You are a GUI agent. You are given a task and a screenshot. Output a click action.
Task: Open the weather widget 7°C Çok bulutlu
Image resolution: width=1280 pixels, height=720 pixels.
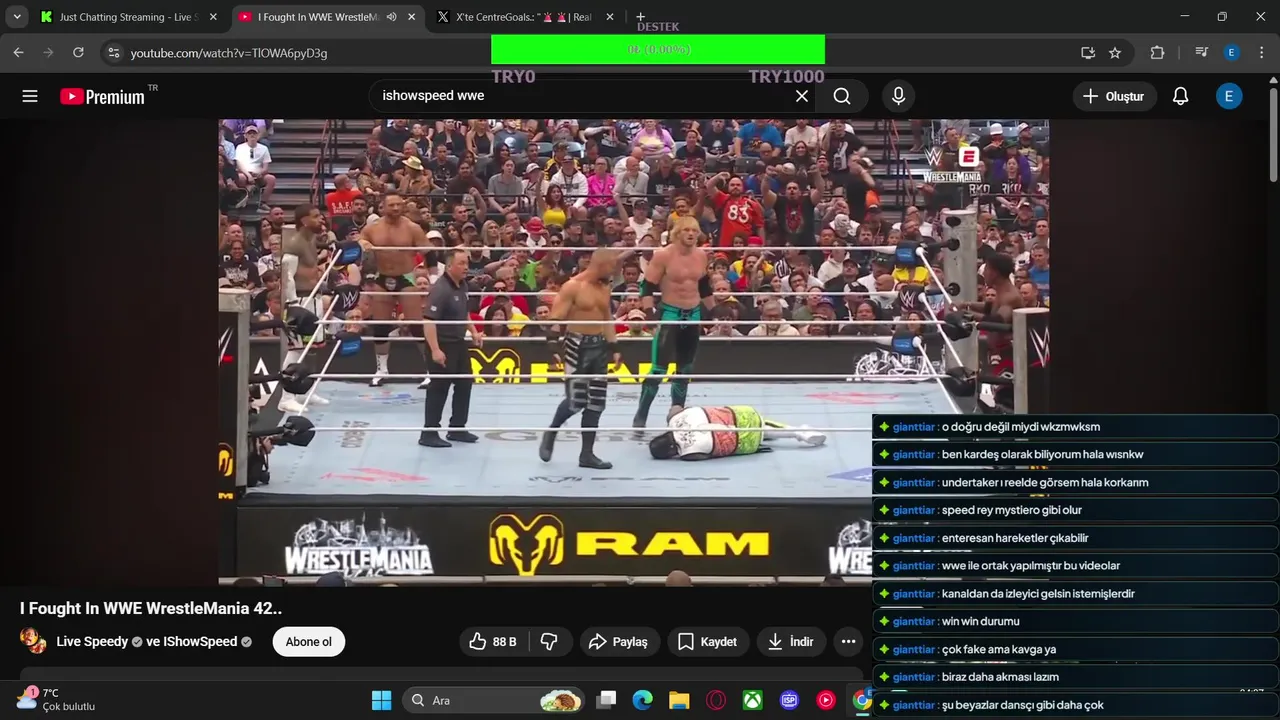56,699
